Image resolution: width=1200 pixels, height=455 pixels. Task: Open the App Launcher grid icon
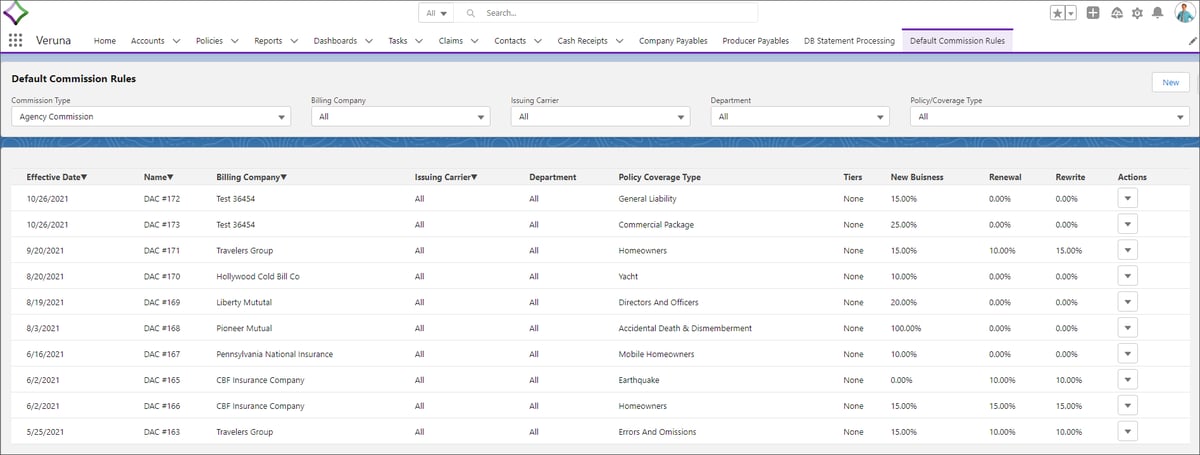(x=15, y=41)
